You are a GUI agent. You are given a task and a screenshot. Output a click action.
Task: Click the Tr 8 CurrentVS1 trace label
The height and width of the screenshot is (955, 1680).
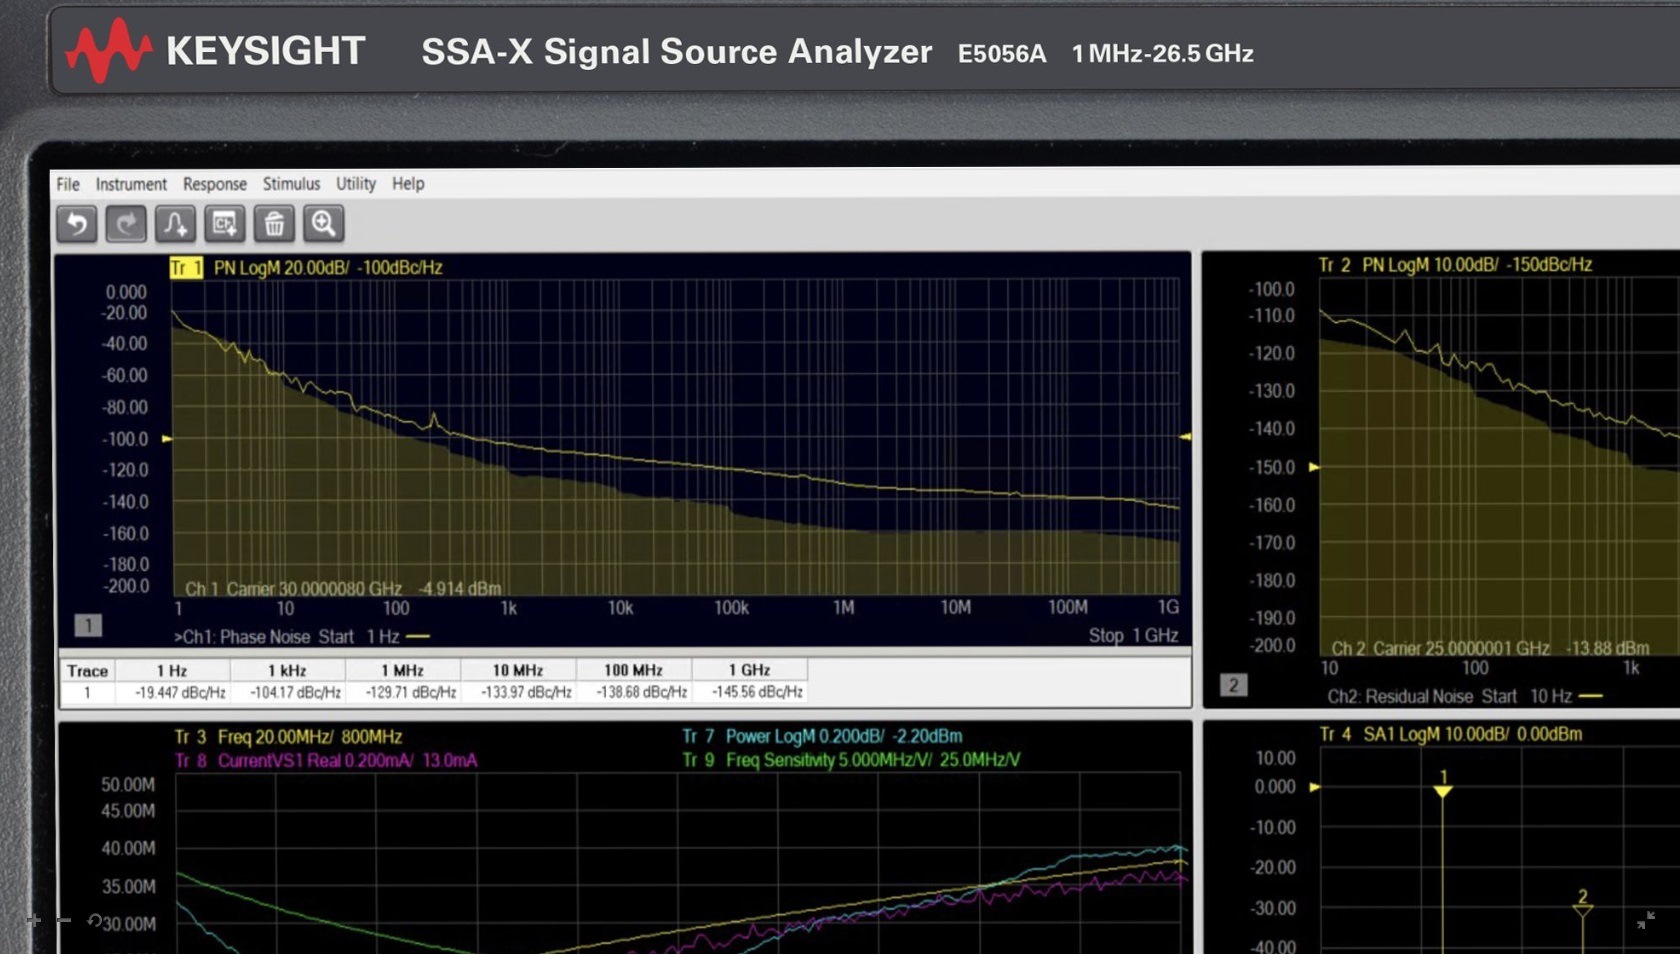[x=326, y=761]
